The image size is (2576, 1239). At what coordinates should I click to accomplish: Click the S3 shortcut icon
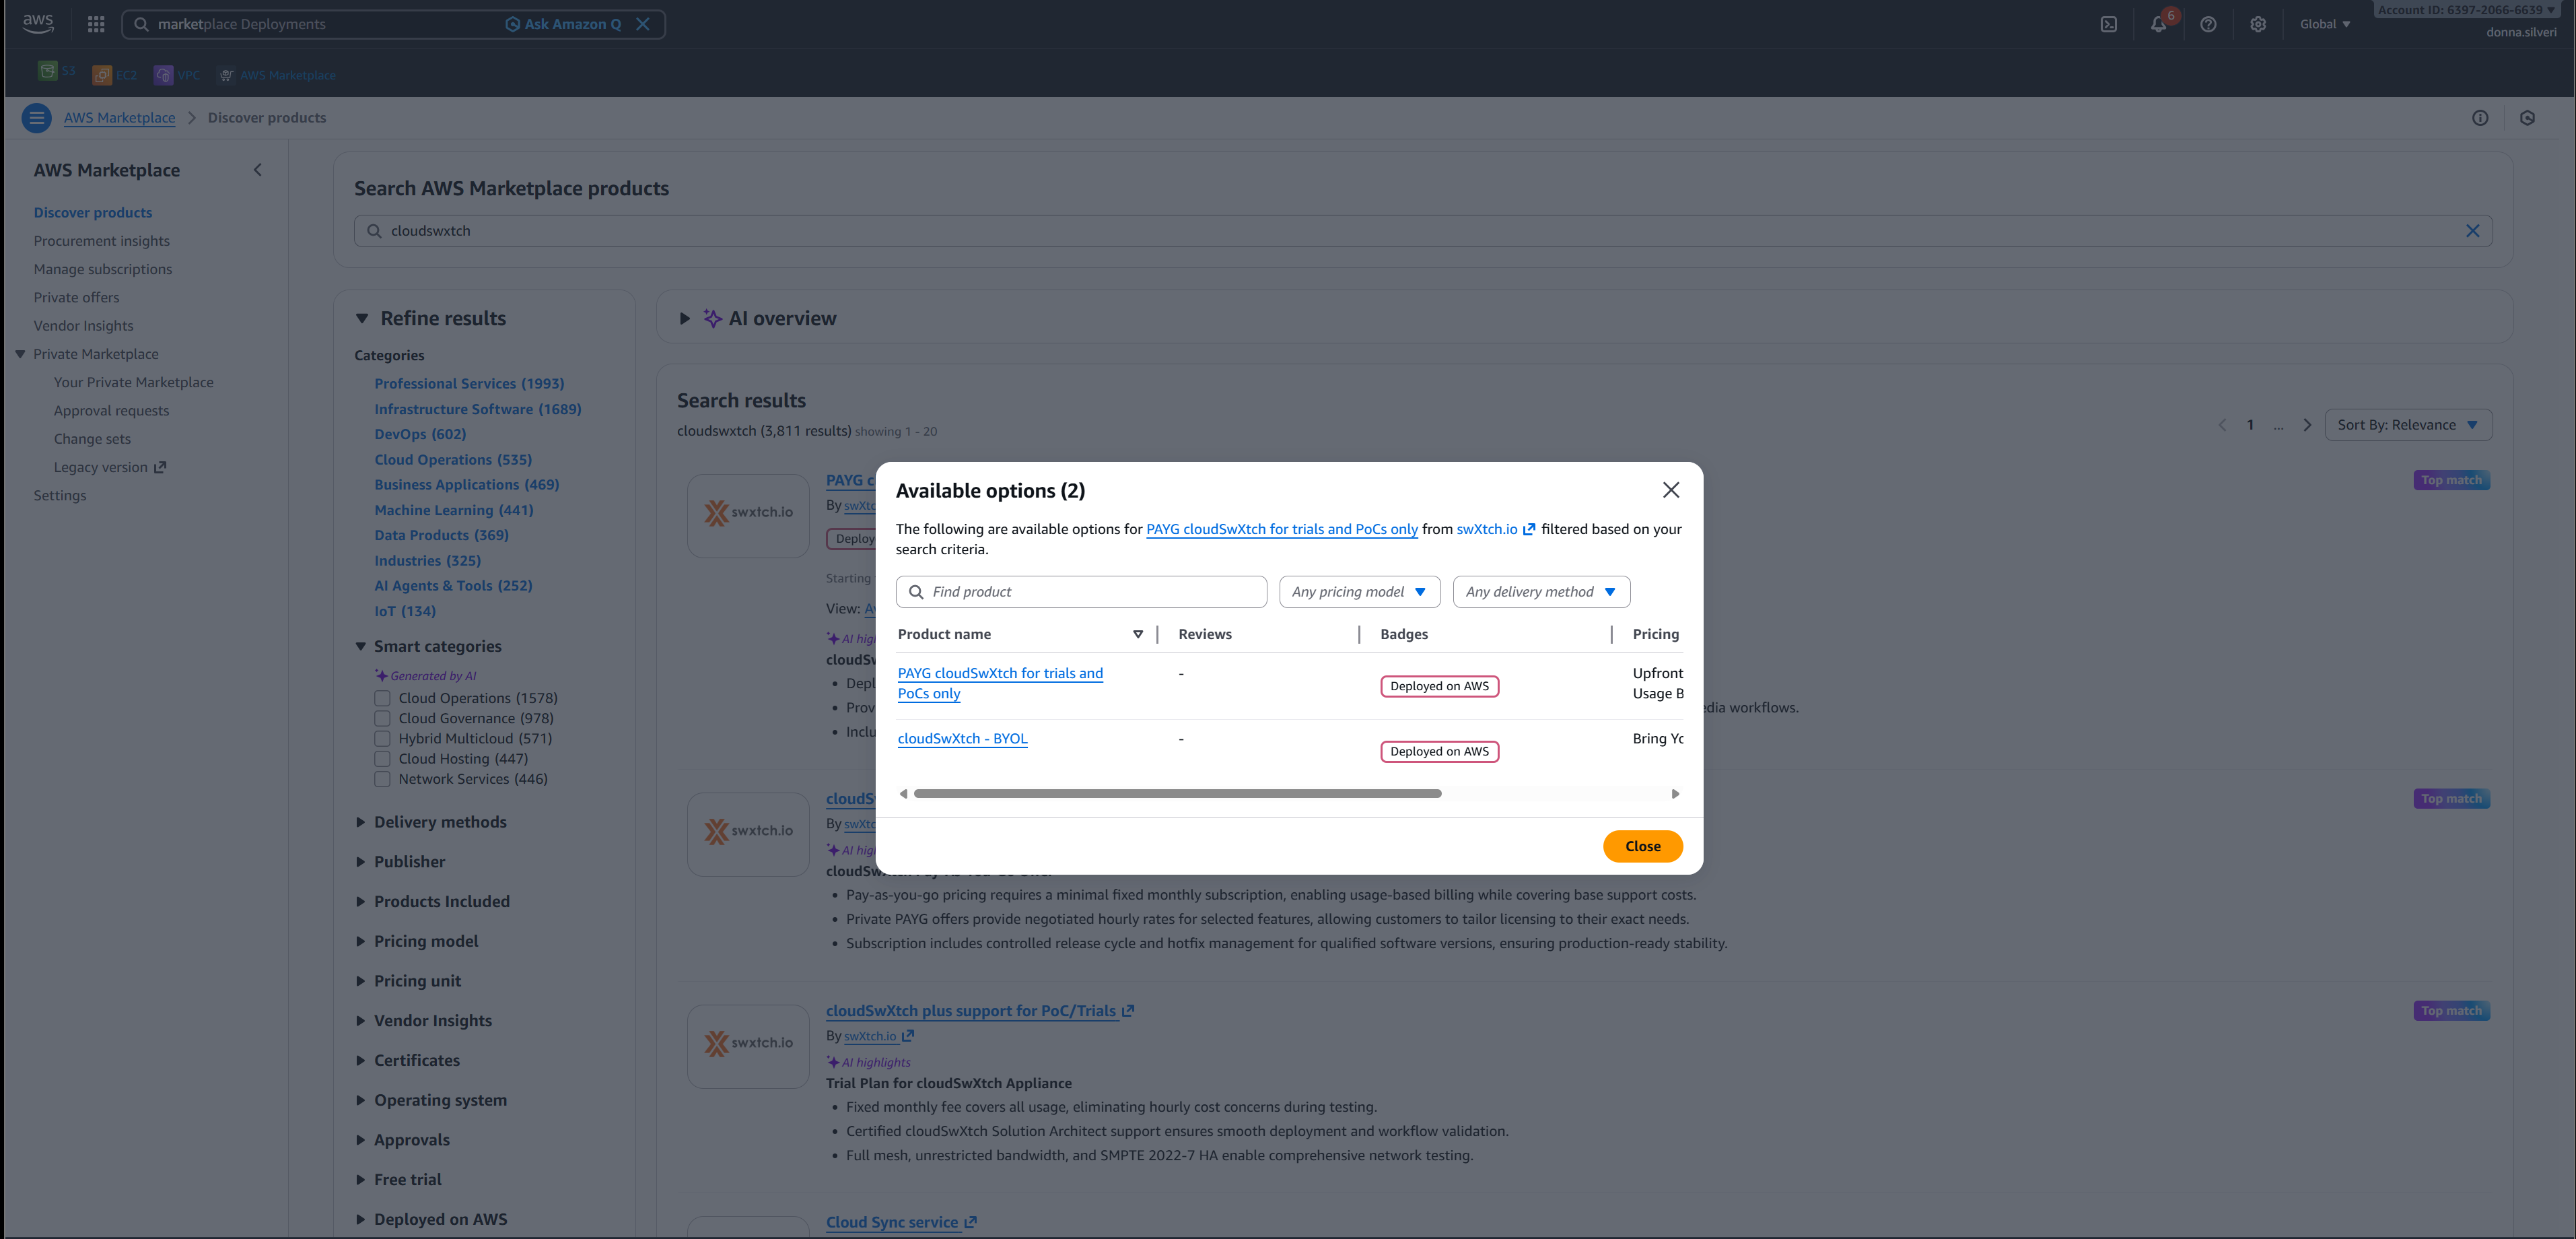click(47, 71)
